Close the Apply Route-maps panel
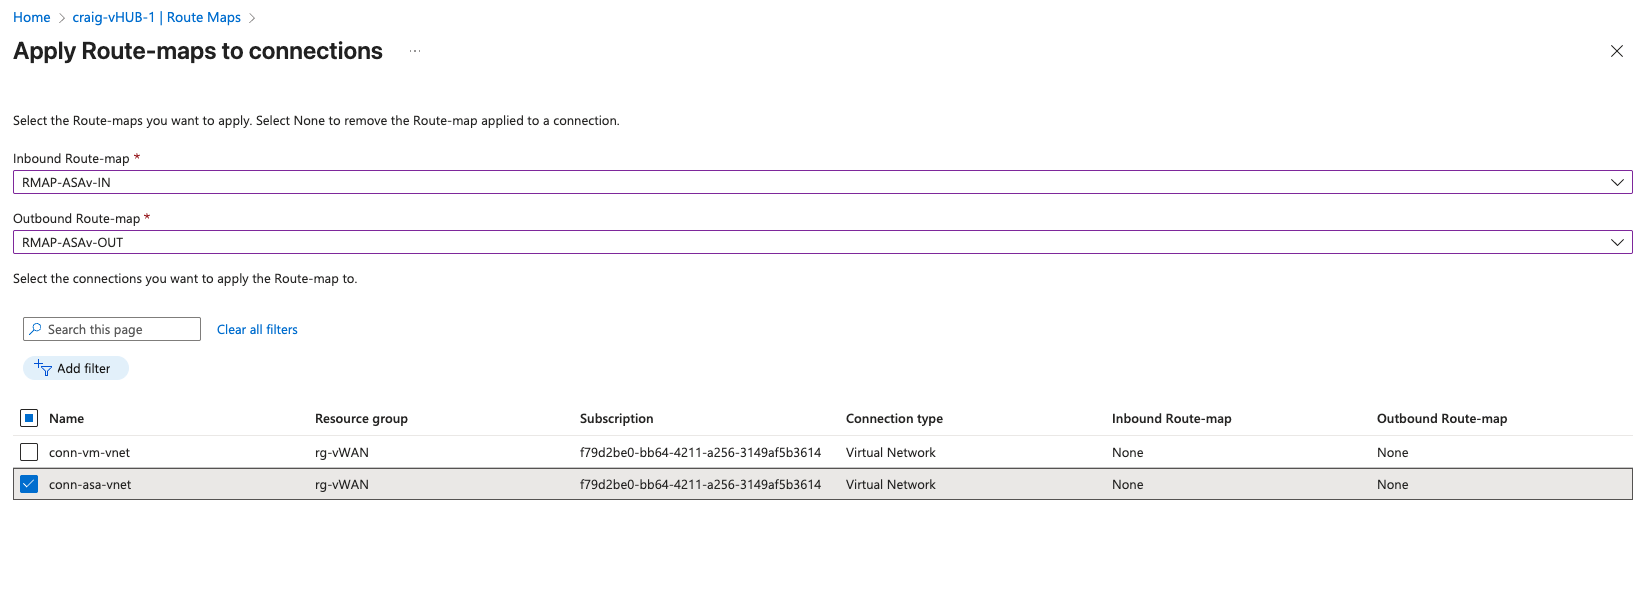 coord(1616,51)
